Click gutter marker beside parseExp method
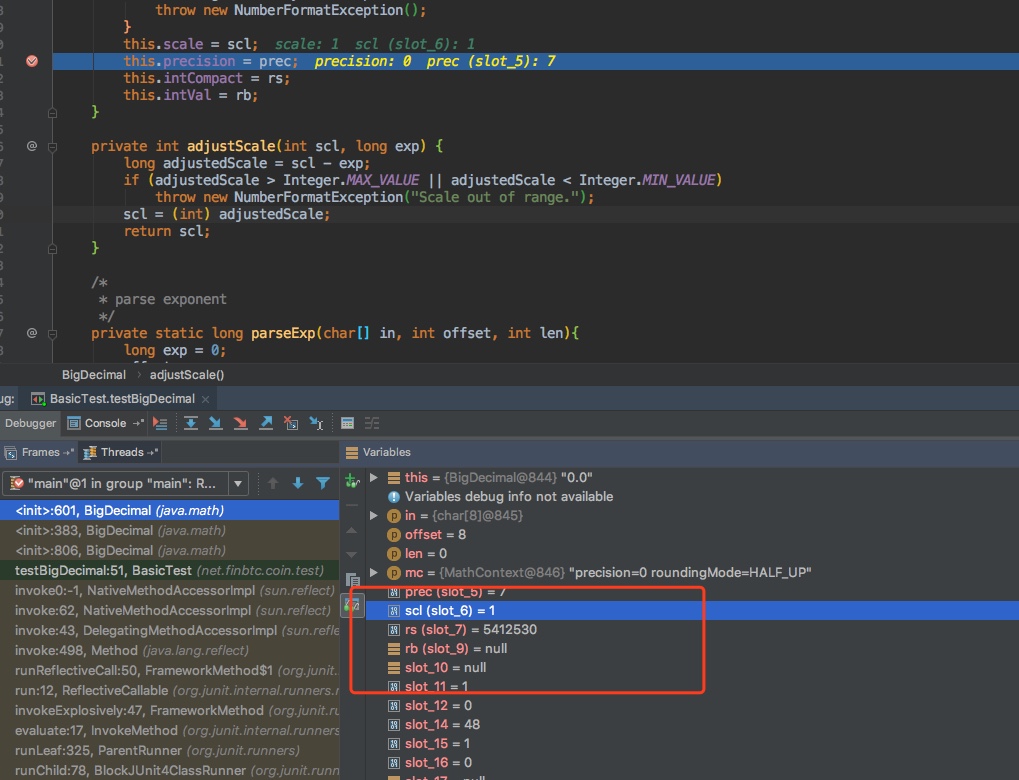This screenshot has height=780, width=1019. click(32, 333)
